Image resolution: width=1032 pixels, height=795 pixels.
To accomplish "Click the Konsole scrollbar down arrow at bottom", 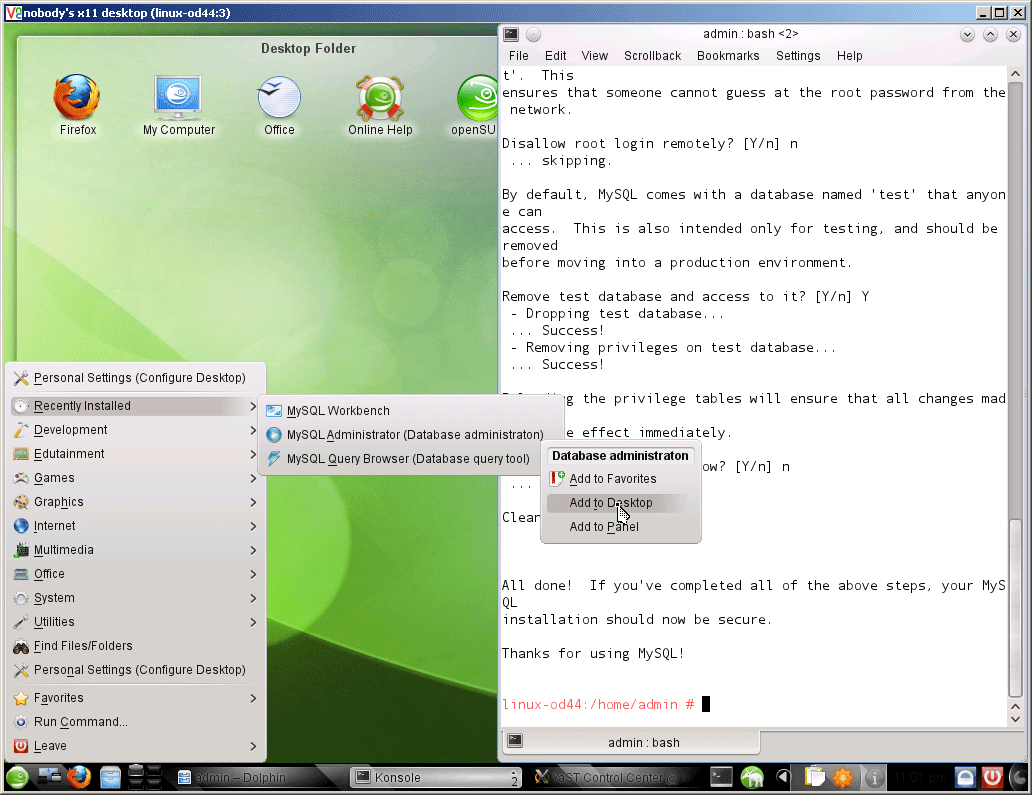I will tap(1014, 720).
